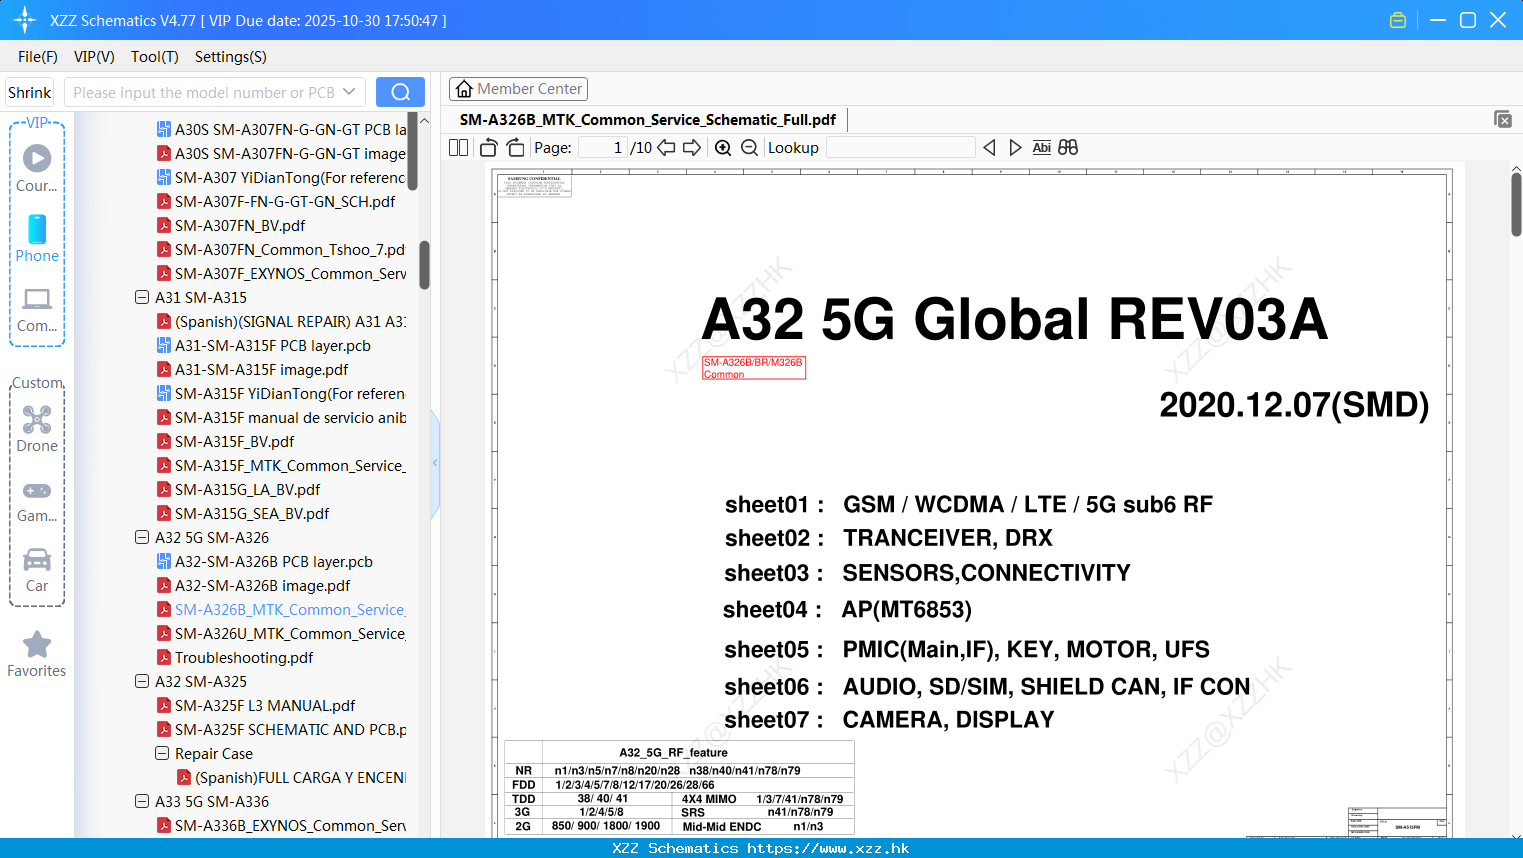The width and height of the screenshot is (1523, 858).
Task: Open the File(F) menu
Action: tap(38, 57)
